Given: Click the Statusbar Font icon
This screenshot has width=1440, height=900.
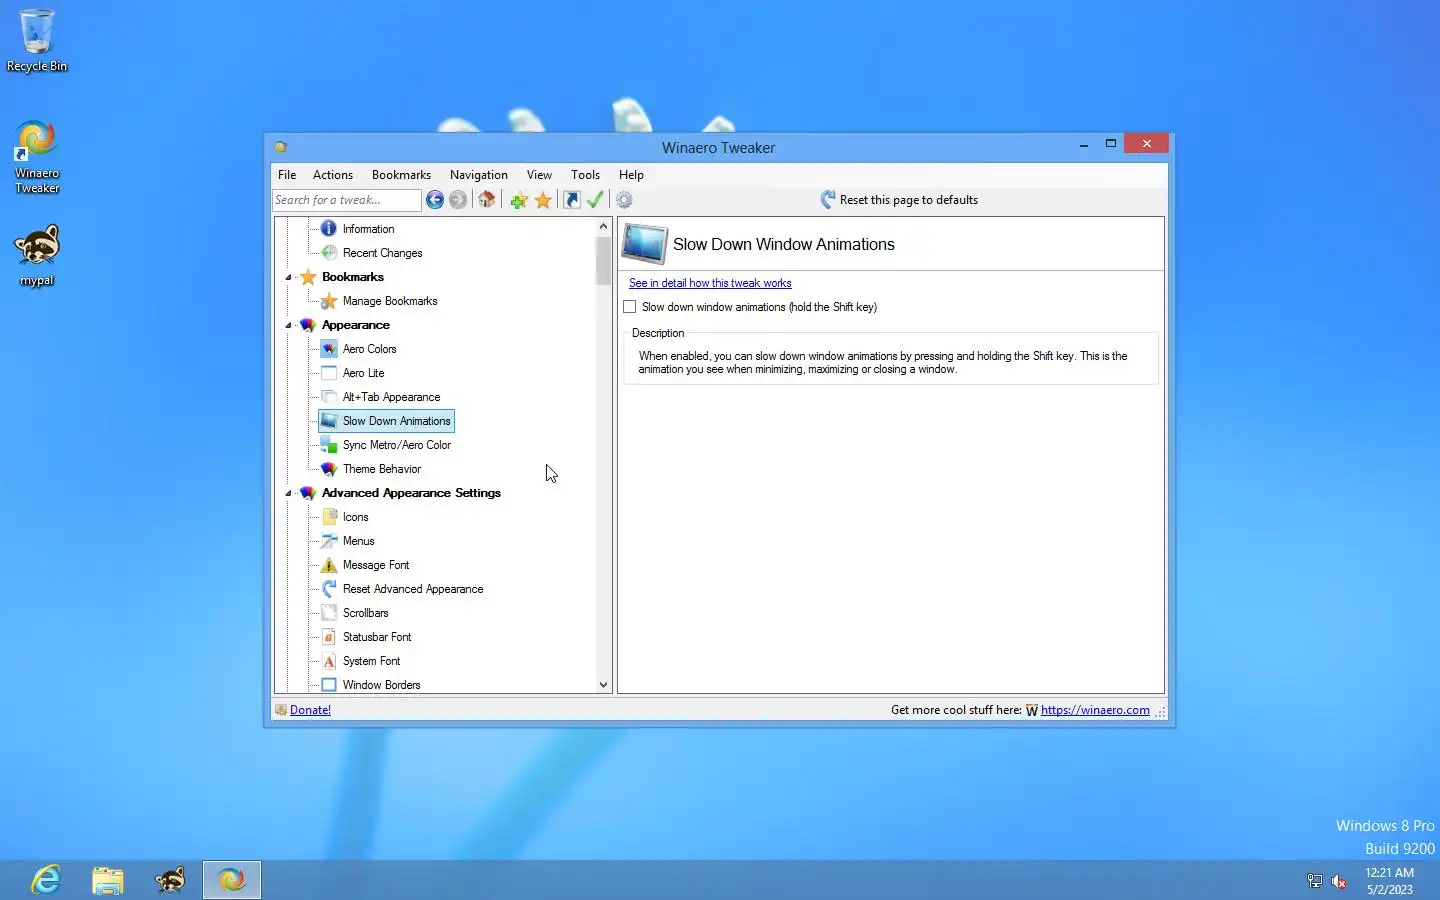Looking at the screenshot, I should tap(329, 637).
